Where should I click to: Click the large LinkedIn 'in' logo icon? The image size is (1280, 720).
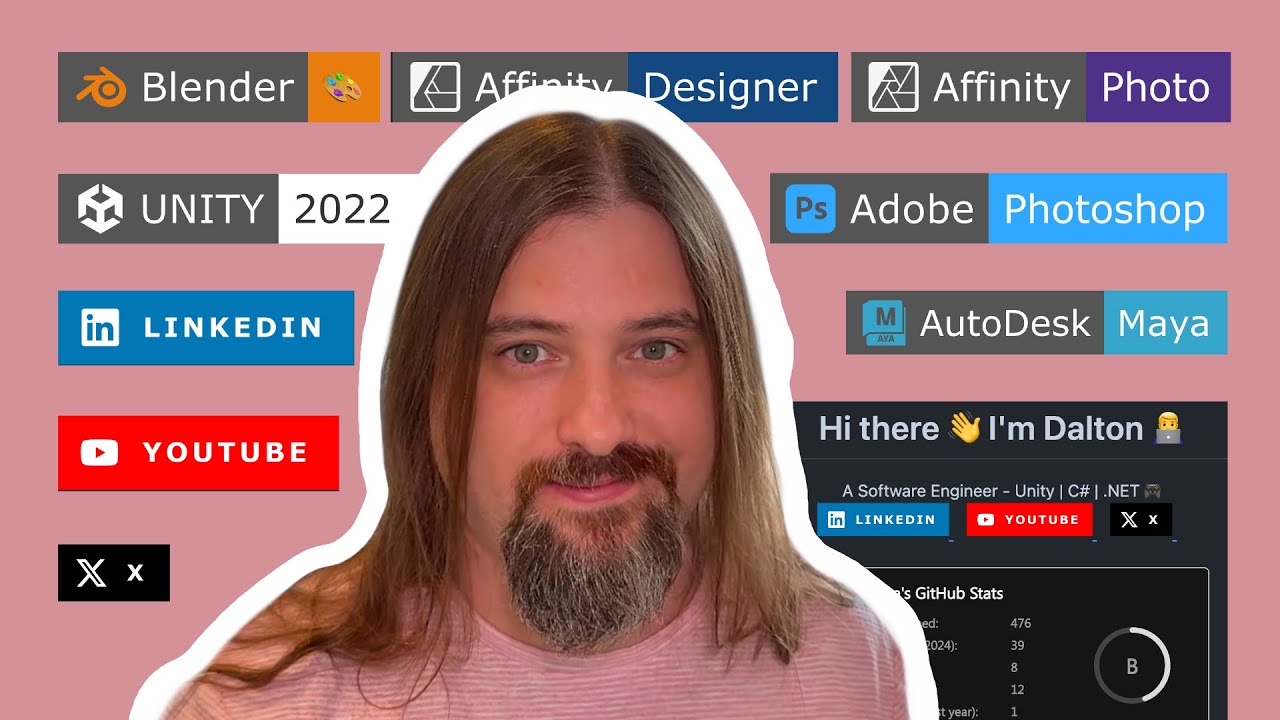[x=100, y=327]
